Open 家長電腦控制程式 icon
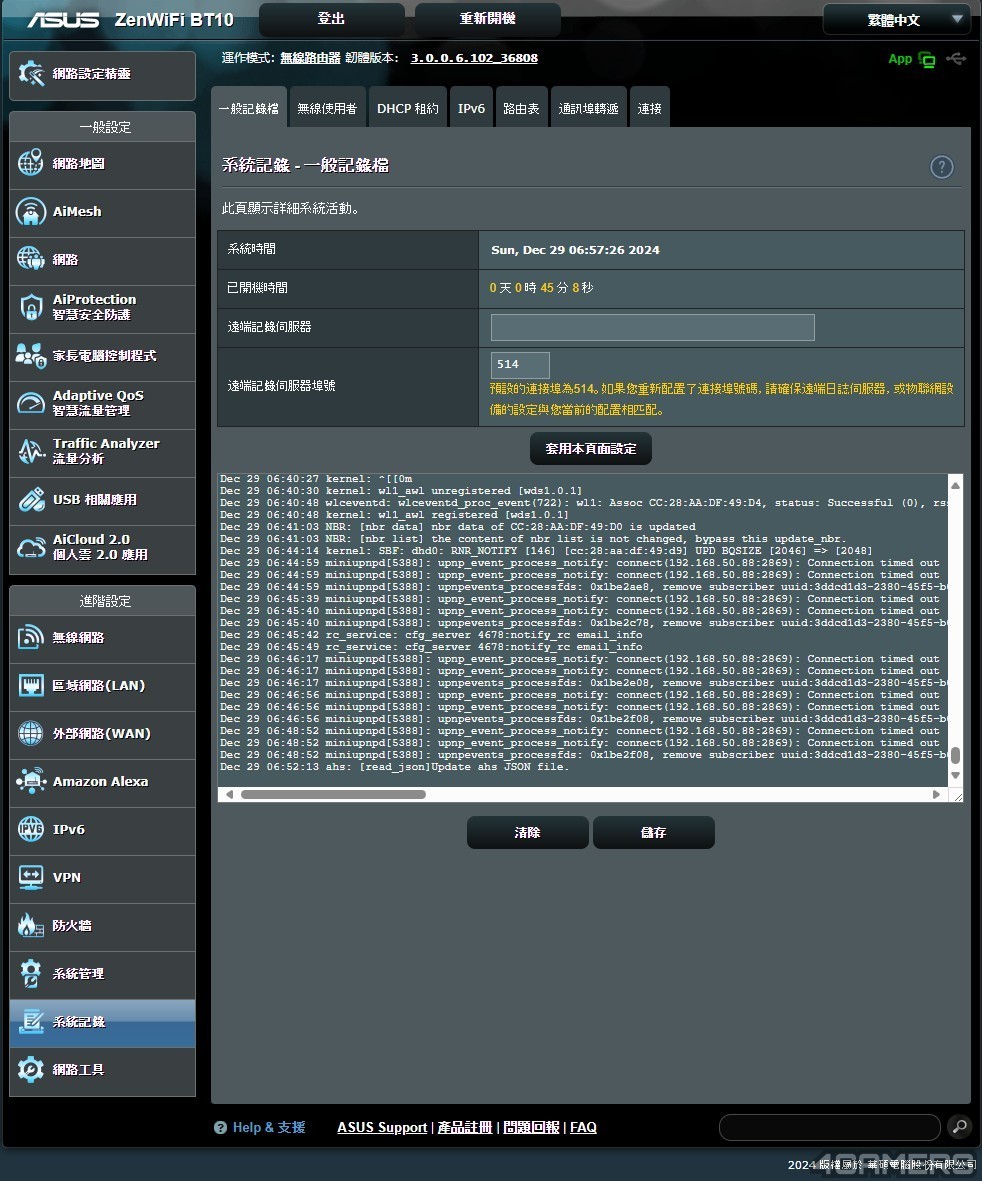 coord(31,356)
